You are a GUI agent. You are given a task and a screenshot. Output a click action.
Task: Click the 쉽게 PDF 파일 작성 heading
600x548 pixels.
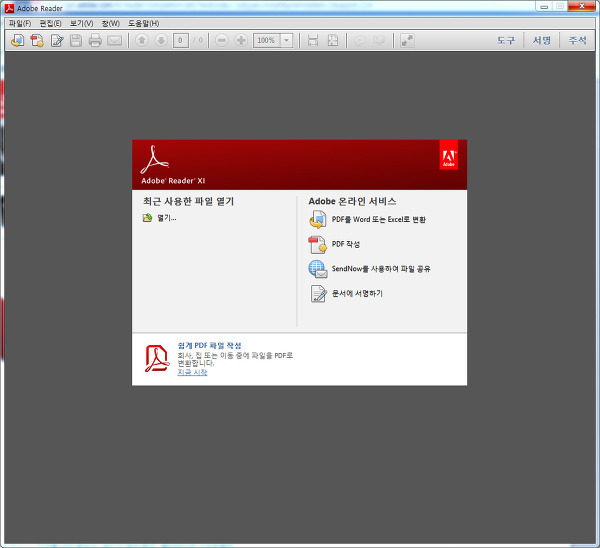pyautogui.click(x=209, y=345)
